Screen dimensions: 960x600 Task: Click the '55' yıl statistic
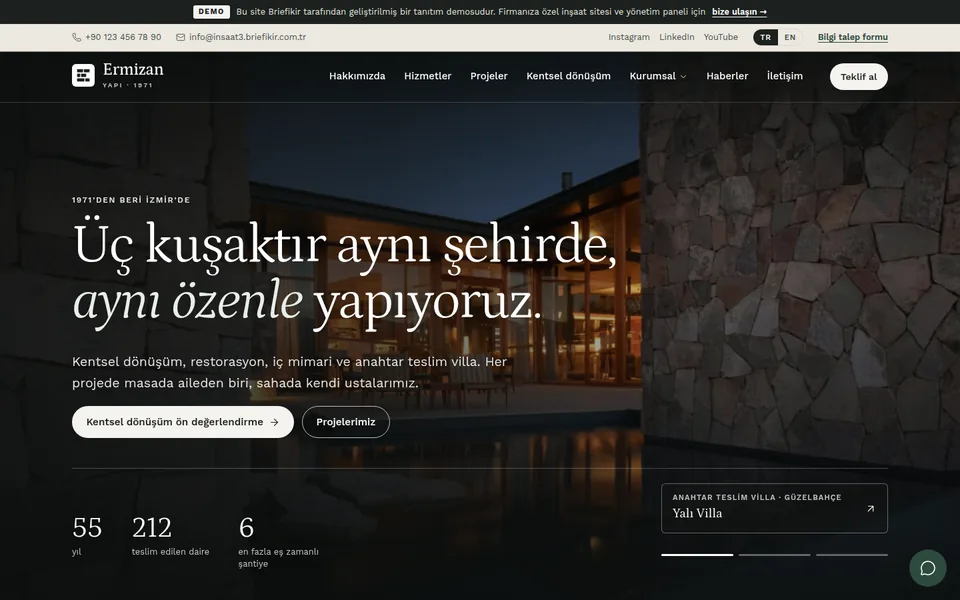pos(87,536)
